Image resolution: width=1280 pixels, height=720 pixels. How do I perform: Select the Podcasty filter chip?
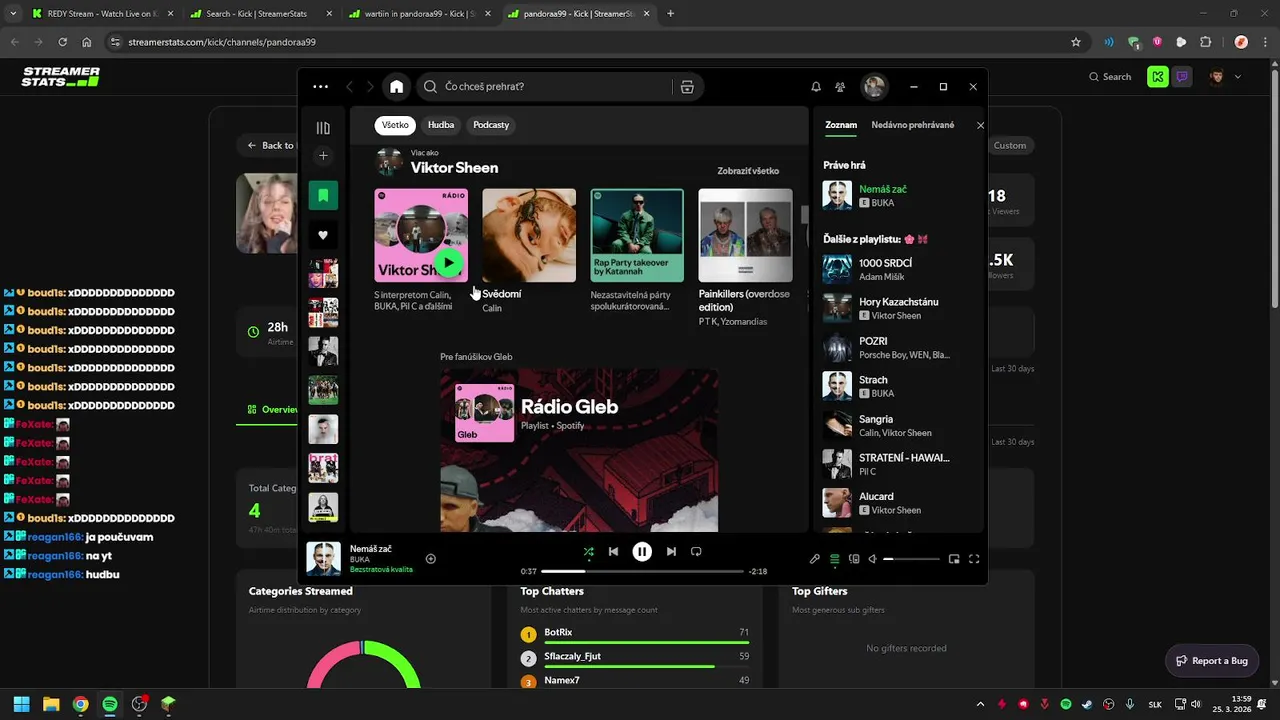[491, 125]
